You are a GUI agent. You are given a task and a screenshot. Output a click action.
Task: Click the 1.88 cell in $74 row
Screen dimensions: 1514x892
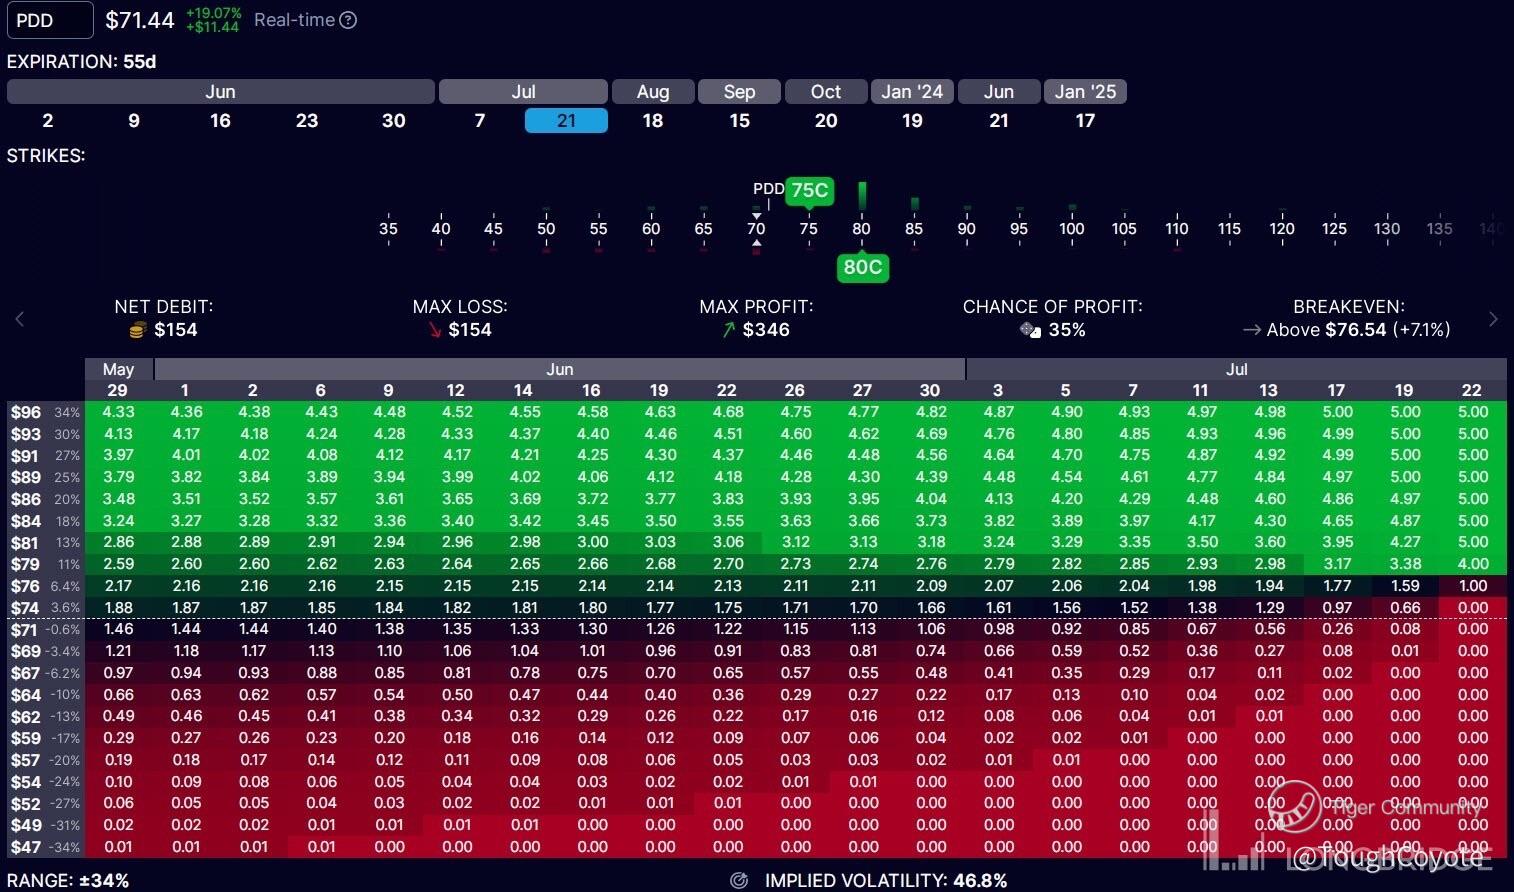118,608
